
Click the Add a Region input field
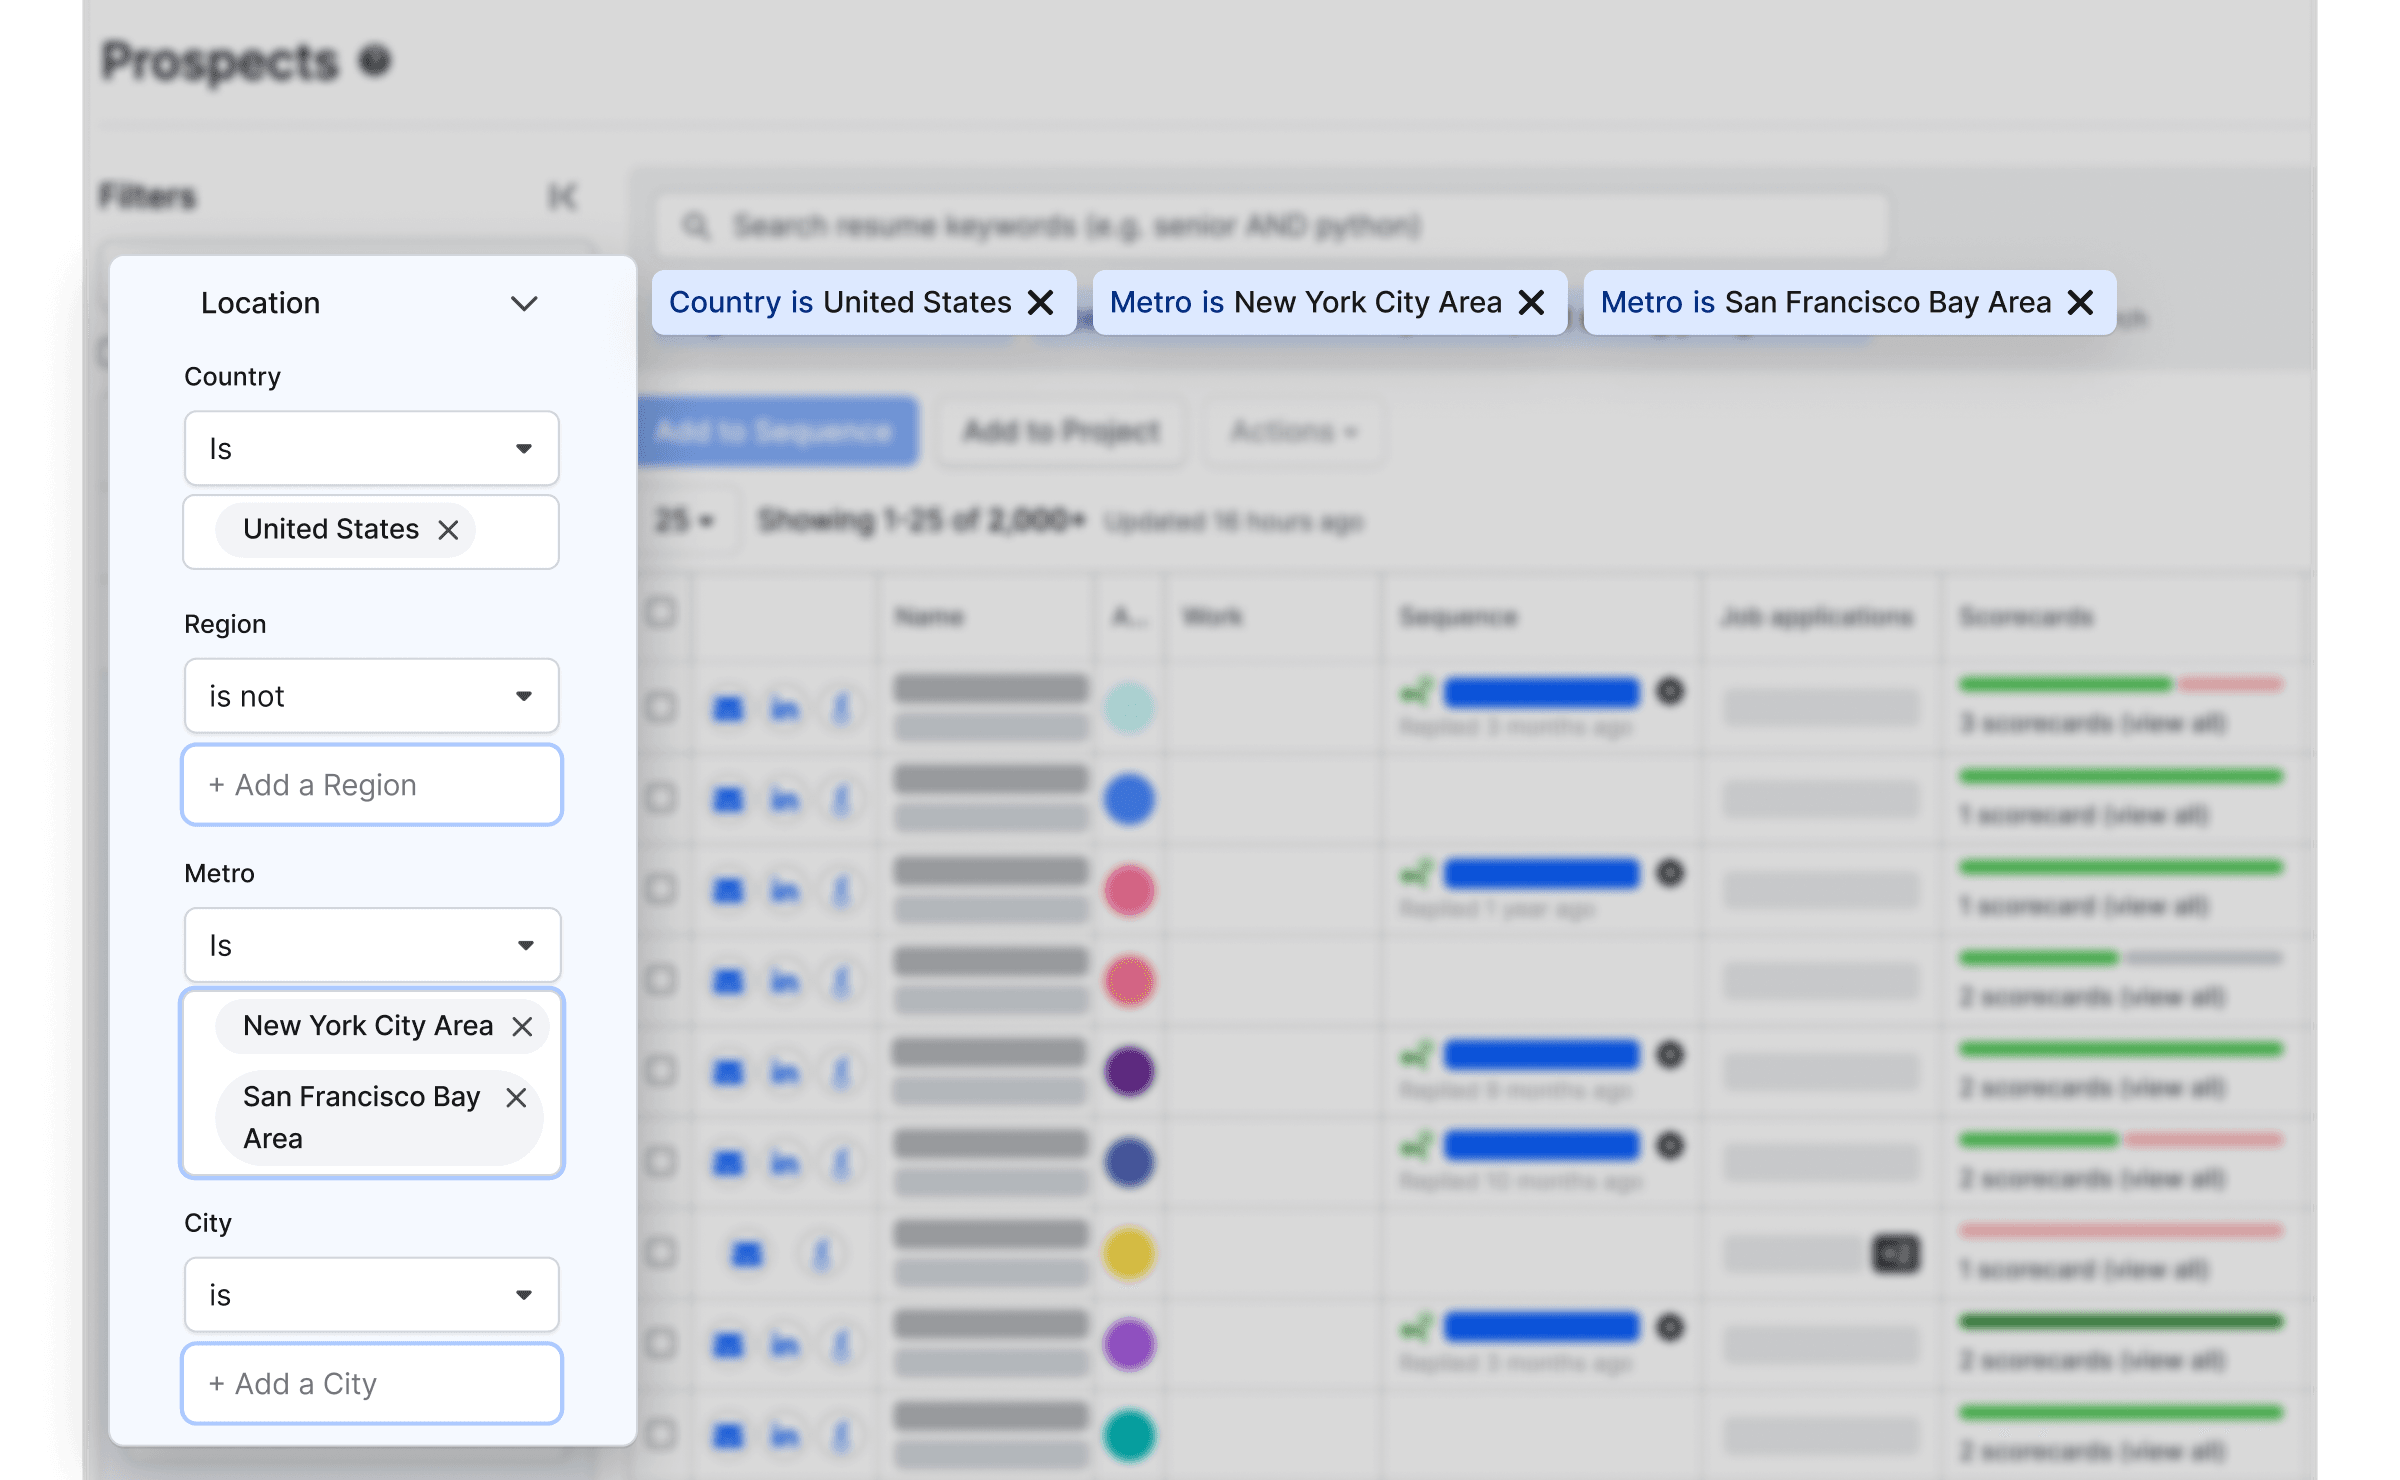[371, 785]
